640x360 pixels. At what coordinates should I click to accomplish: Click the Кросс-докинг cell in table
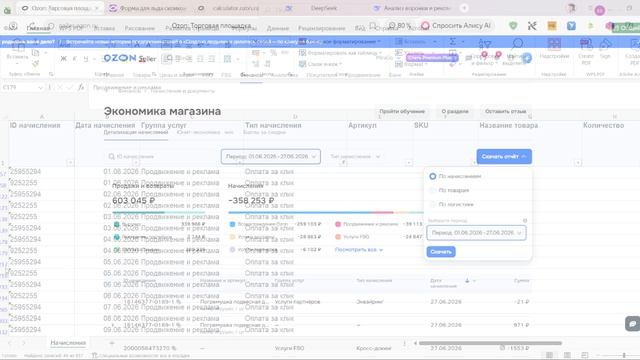[x=373, y=349]
